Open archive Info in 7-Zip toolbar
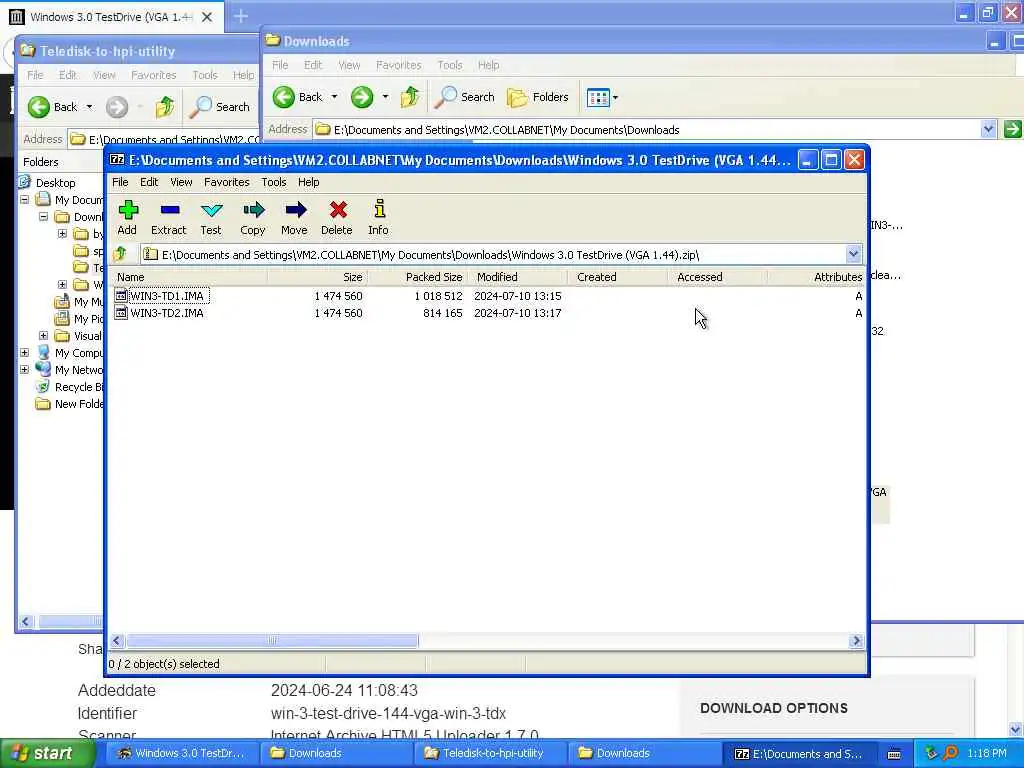1024x768 pixels. [379, 217]
